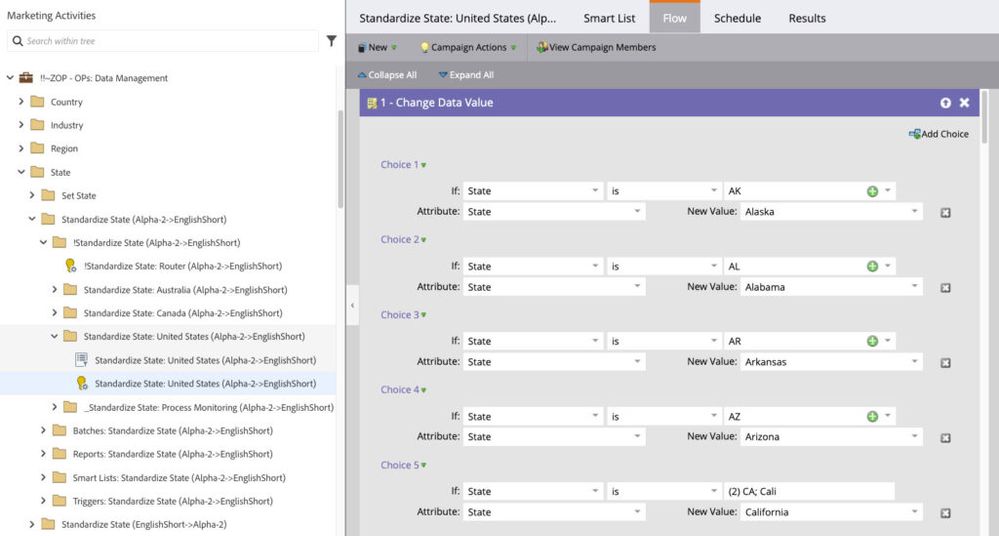Click the Add Choice icon button
This screenshot has width=999, height=536.
coord(914,134)
